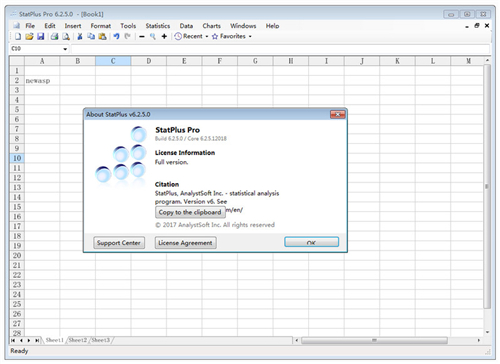Click the New document icon
The image size is (500, 364).
[x=18, y=36]
